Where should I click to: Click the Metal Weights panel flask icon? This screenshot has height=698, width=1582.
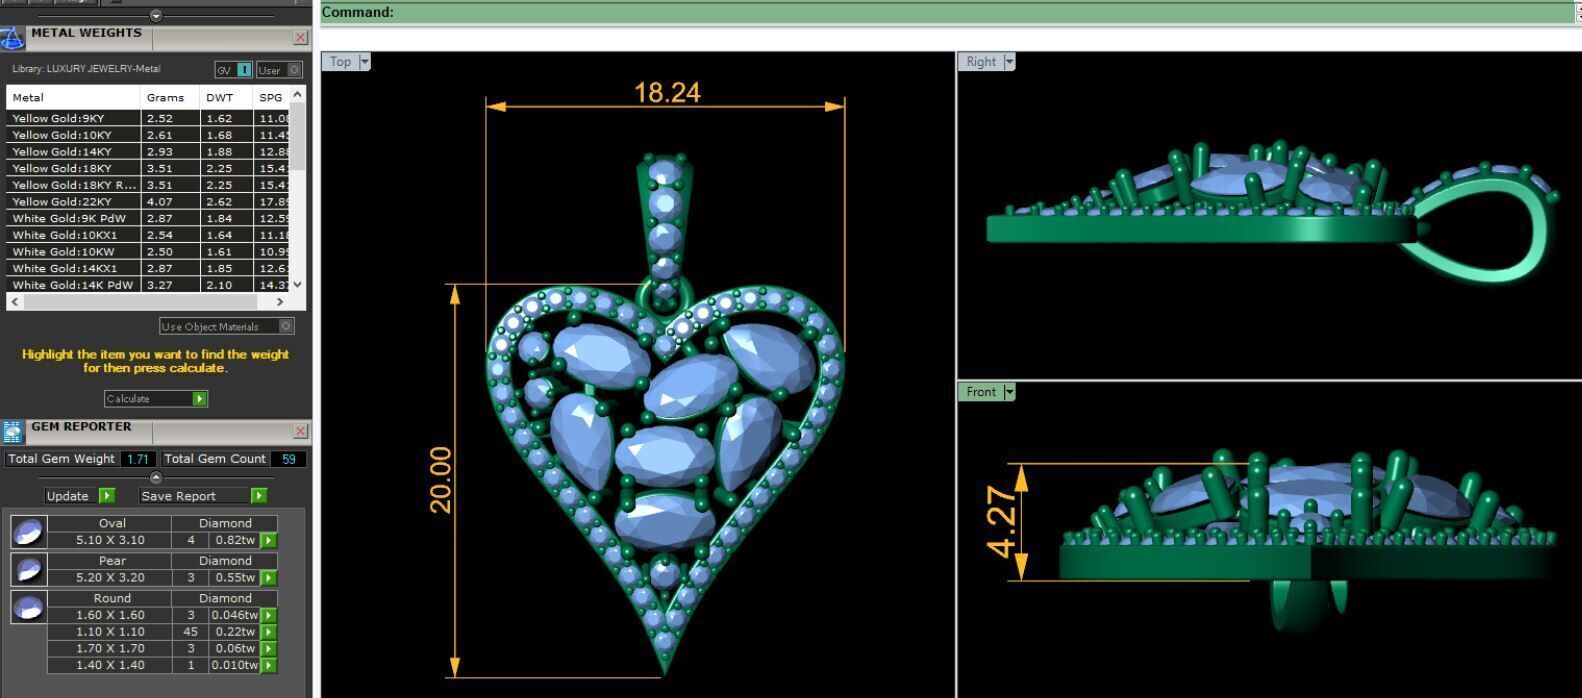[12, 38]
